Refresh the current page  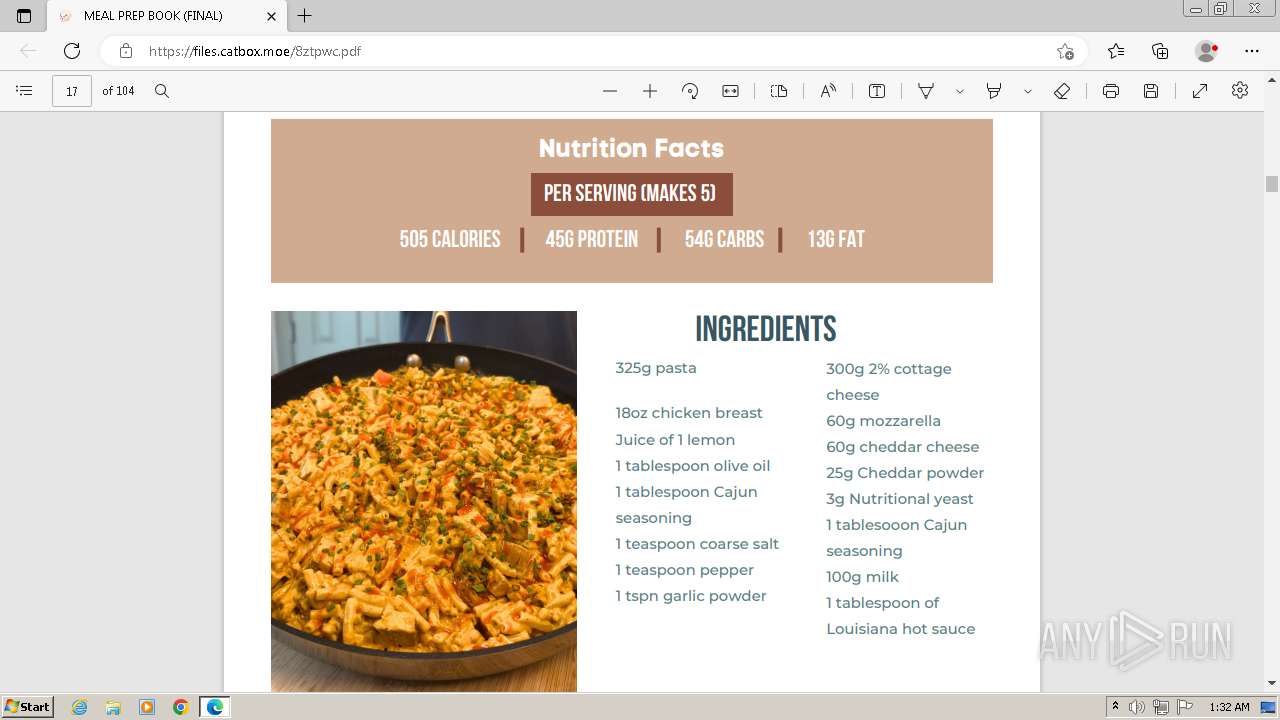[x=72, y=51]
